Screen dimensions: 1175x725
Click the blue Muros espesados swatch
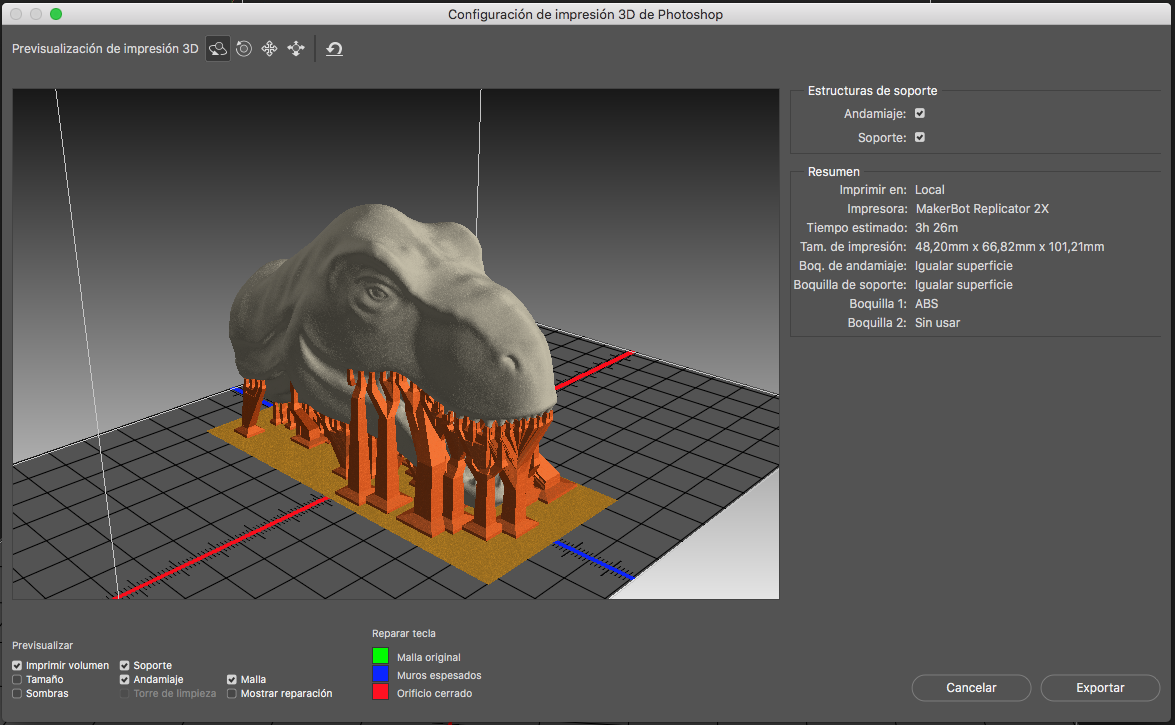click(380, 674)
